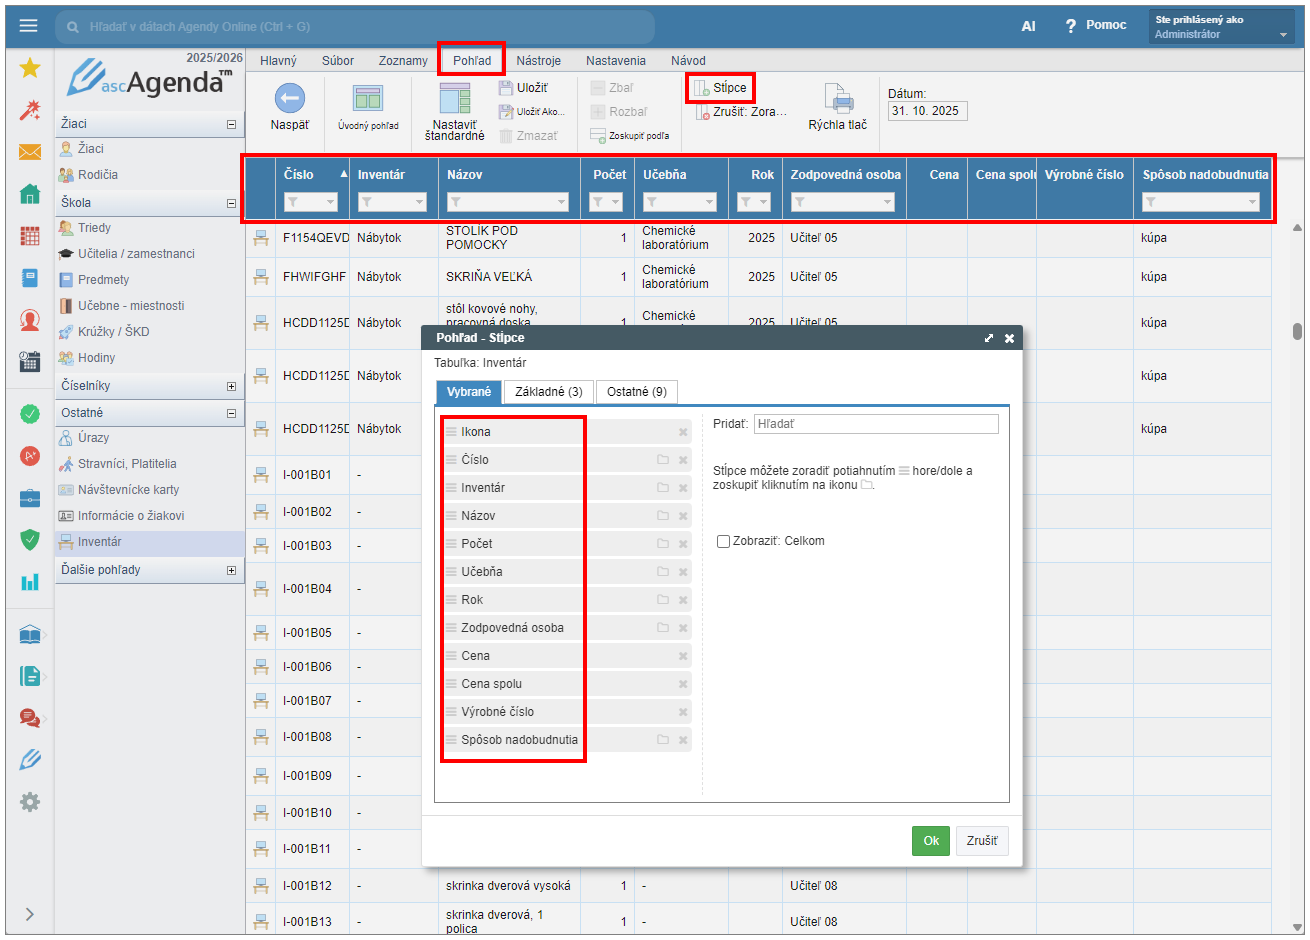Open the Rýchla tlač print icon

click(837, 99)
